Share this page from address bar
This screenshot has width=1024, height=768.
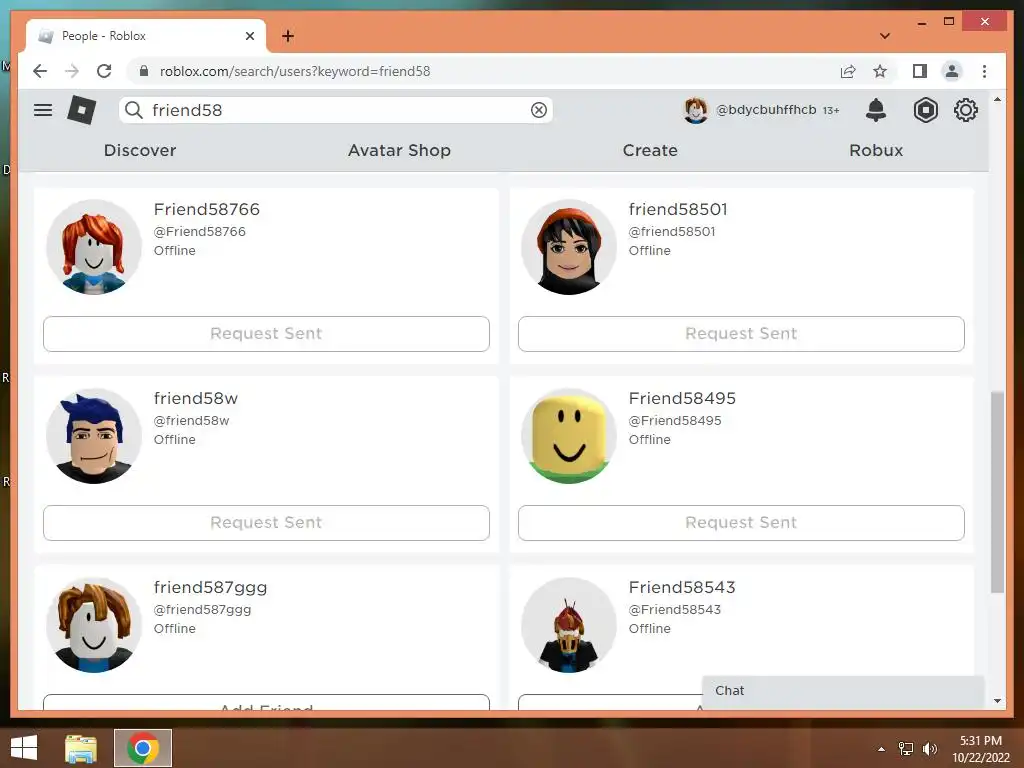point(848,71)
